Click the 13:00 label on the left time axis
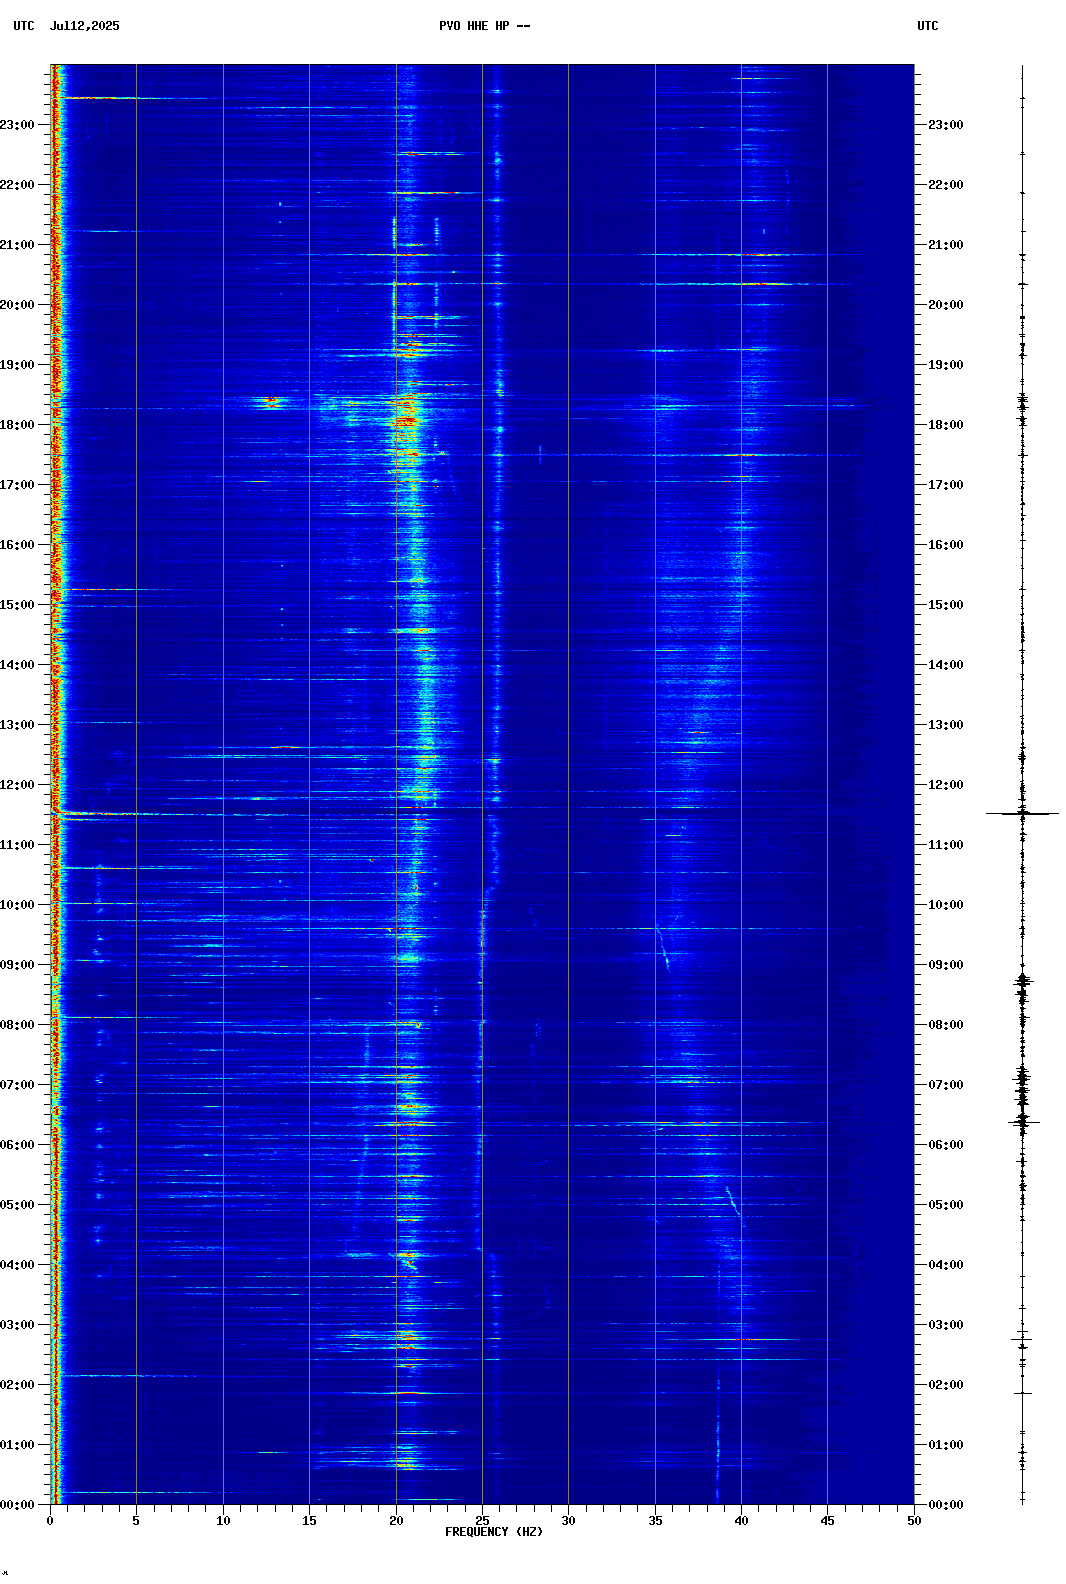Viewport: 1066px width, 1584px height. (17, 725)
